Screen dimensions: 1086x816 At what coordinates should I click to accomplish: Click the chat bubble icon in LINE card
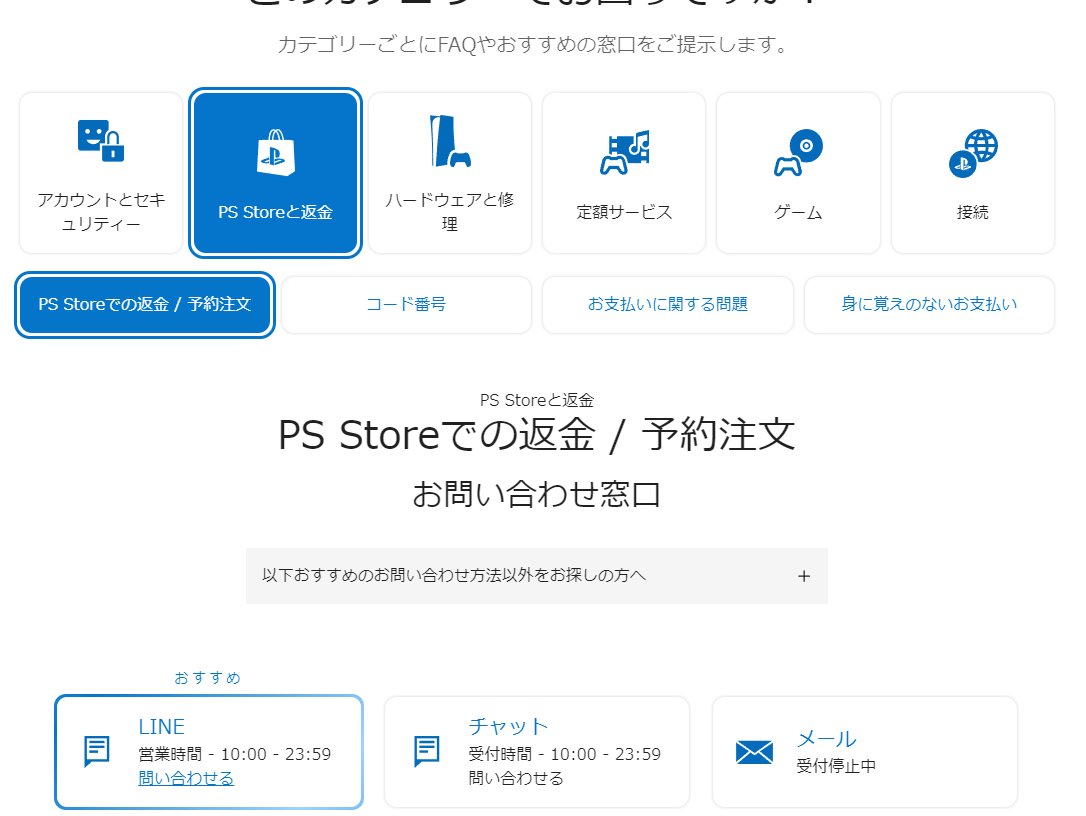(x=96, y=752)
